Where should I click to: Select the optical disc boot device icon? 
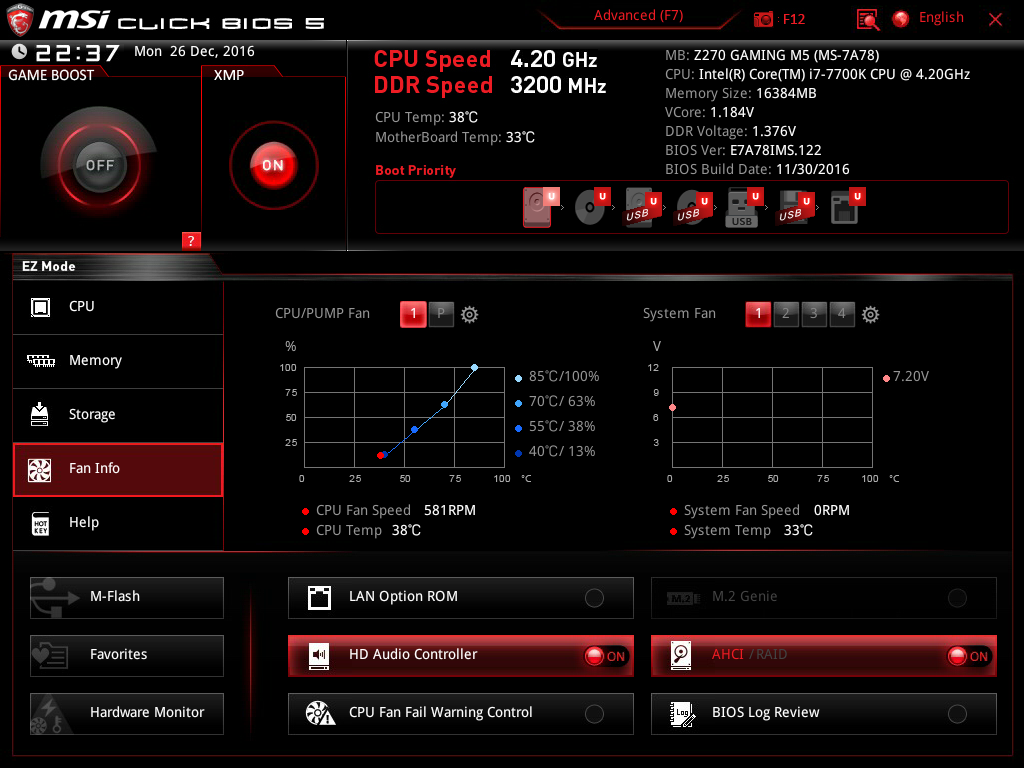(592, 207)
